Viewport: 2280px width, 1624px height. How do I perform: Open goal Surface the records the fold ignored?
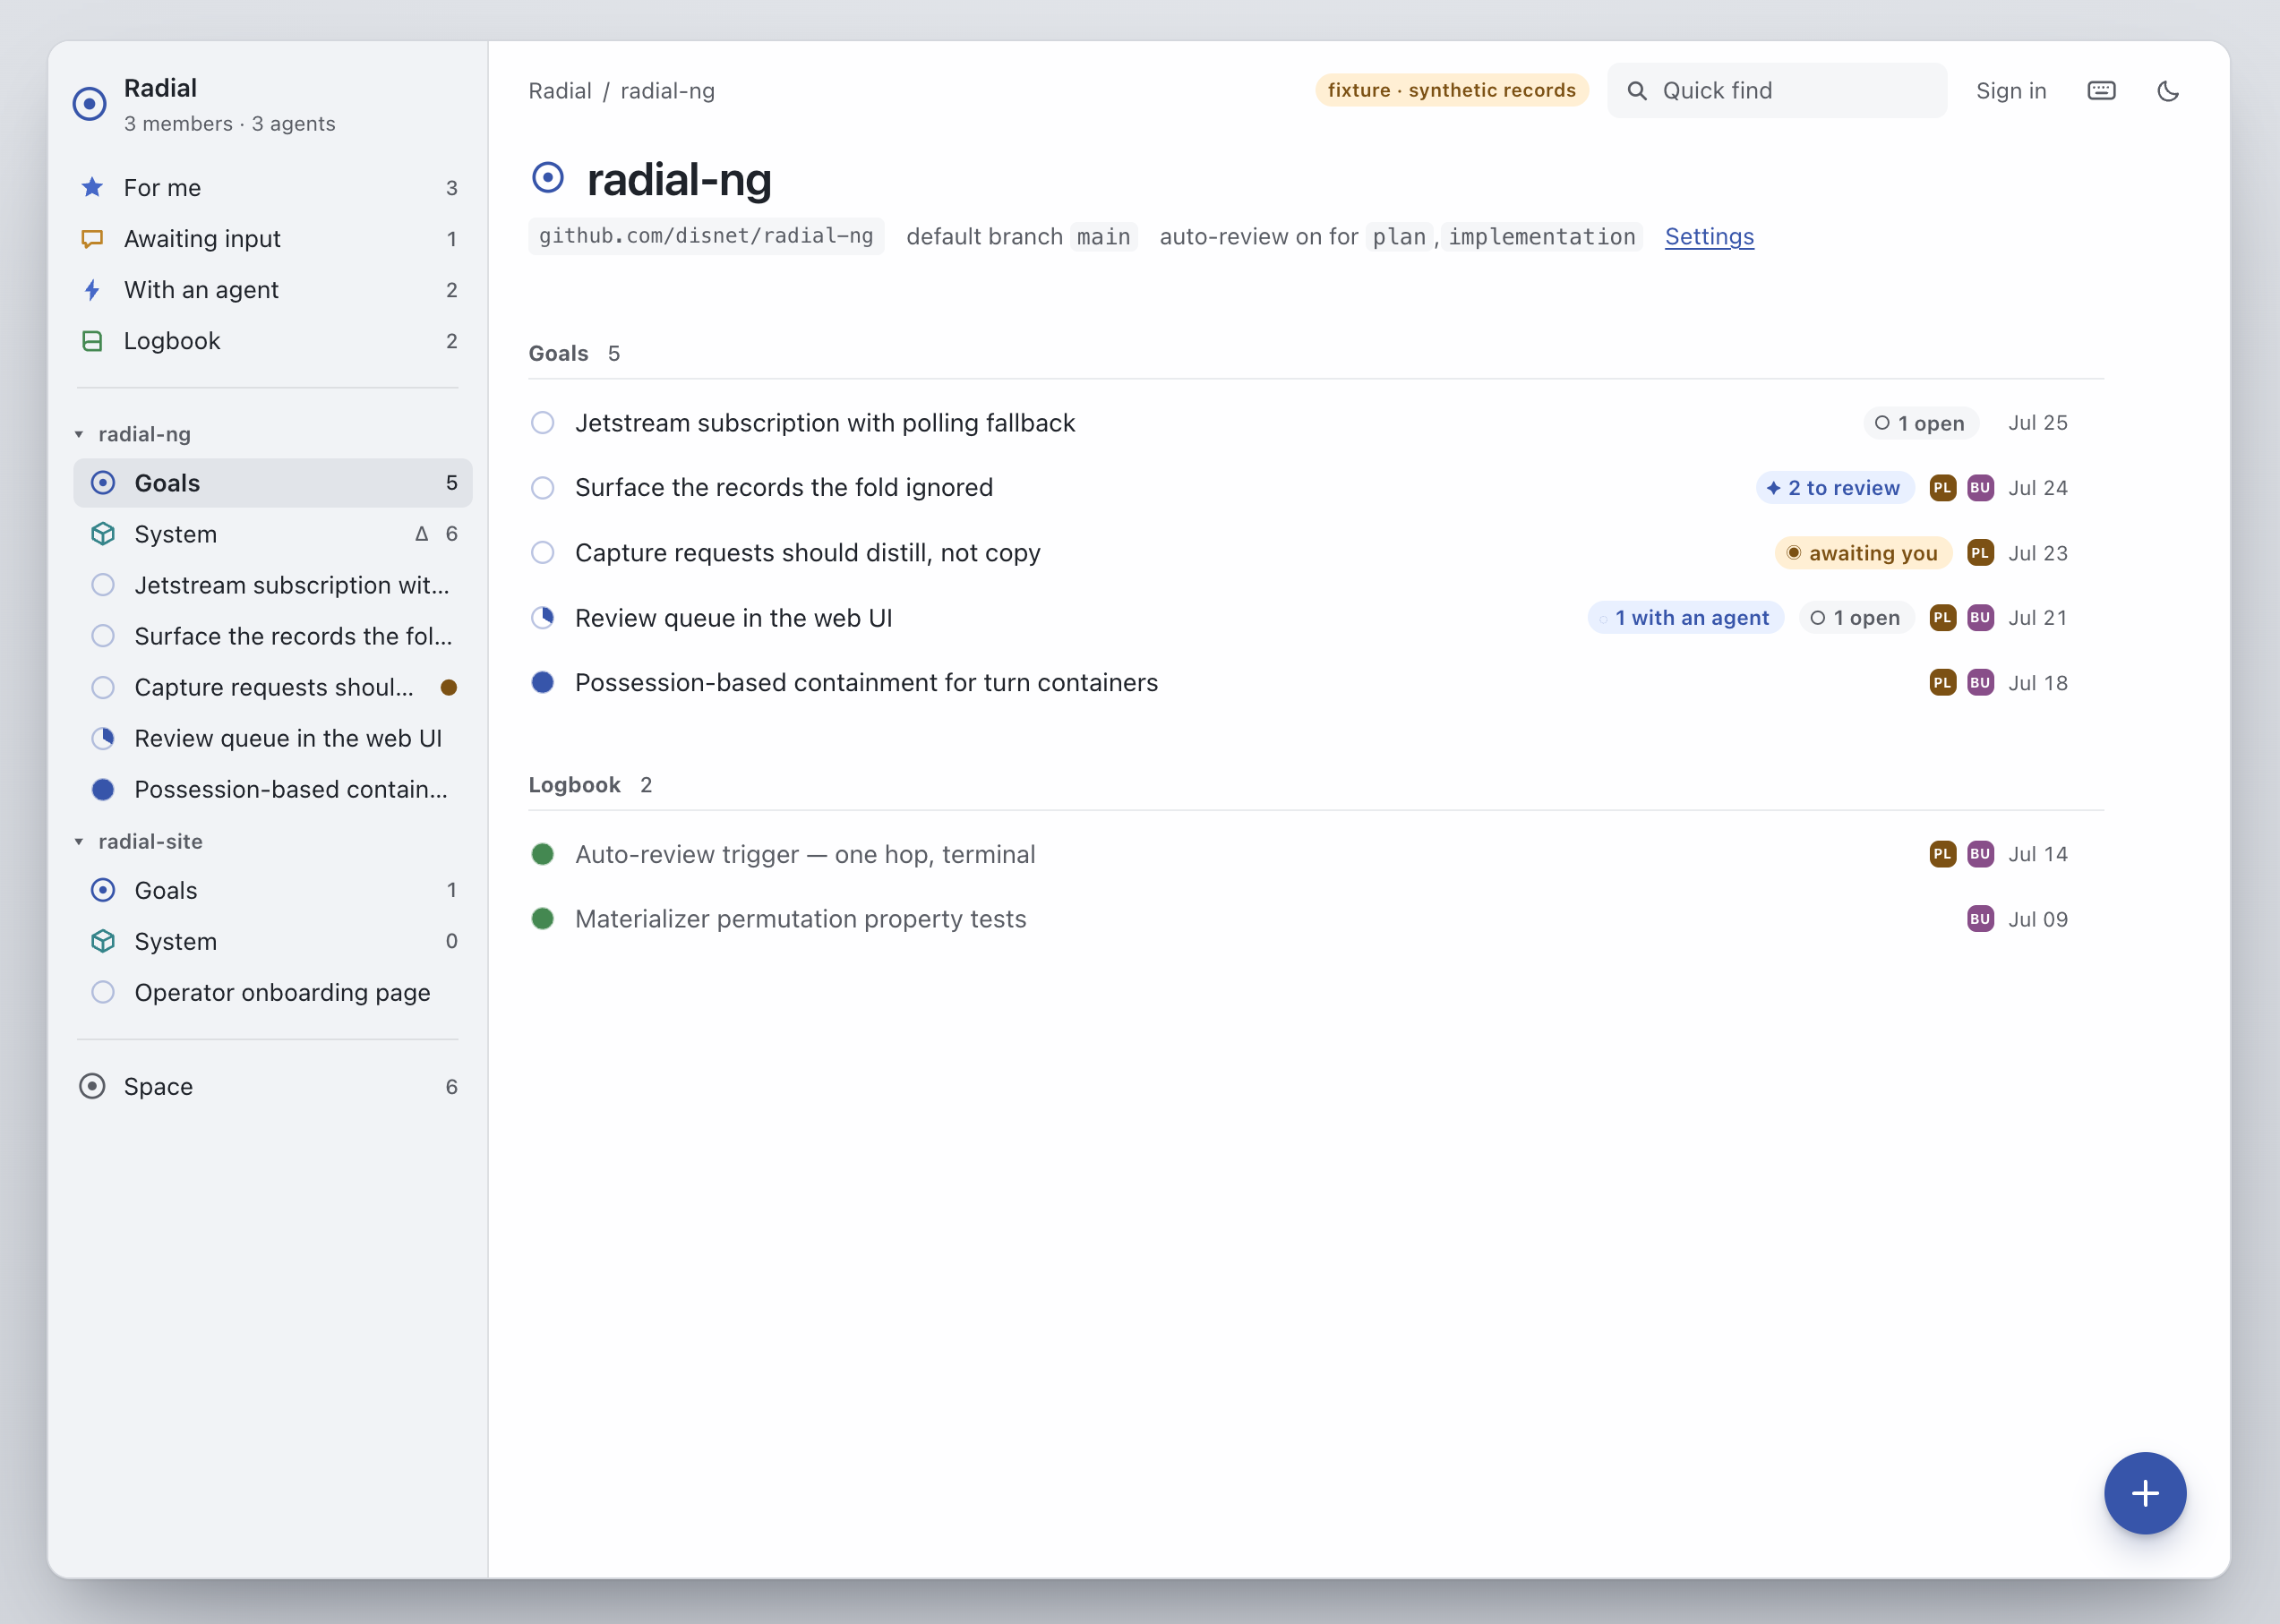point(784,488)
